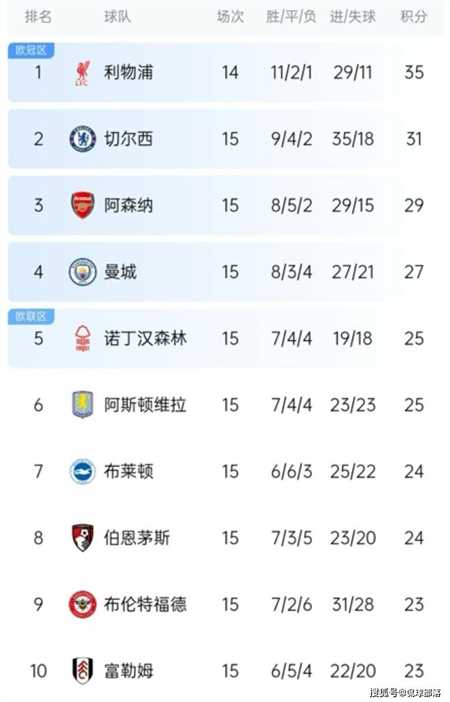Image resolution: width=450 pixels, height=702 pixels.
Task: Click the Aston Villa crest
Action: (83, 404)
